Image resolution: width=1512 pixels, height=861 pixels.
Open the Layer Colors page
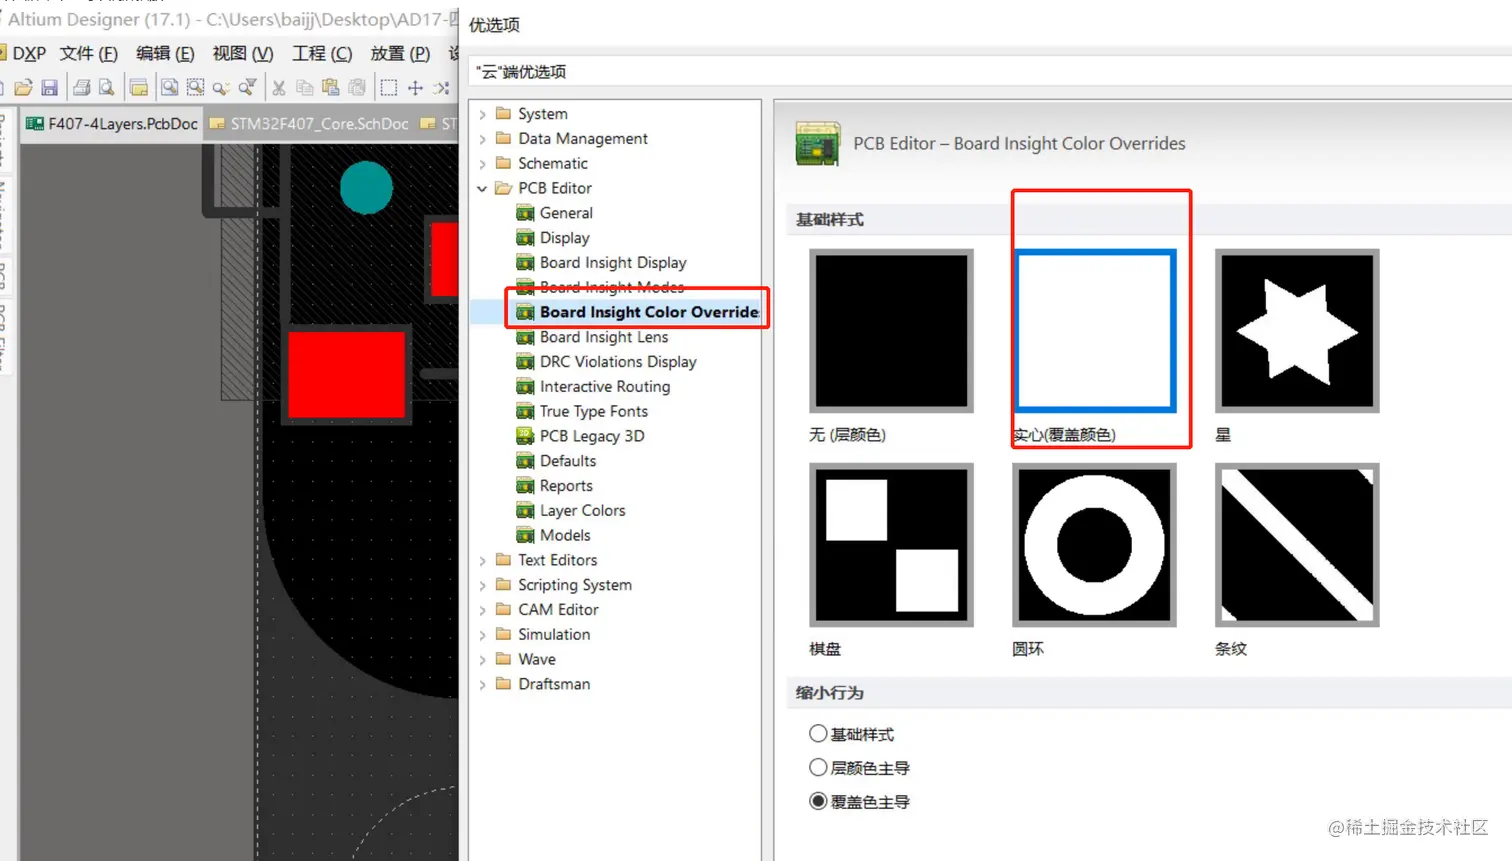click(x=582, y=511)
